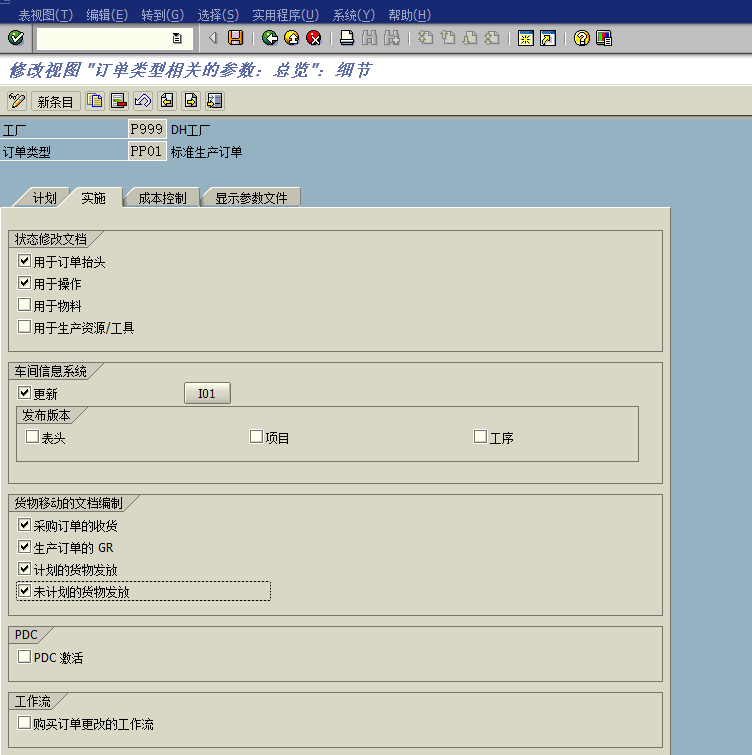Click the First Page icon
Image resolution: width=752 pixels, height=755 pixels.
click(x=426, y=38)
